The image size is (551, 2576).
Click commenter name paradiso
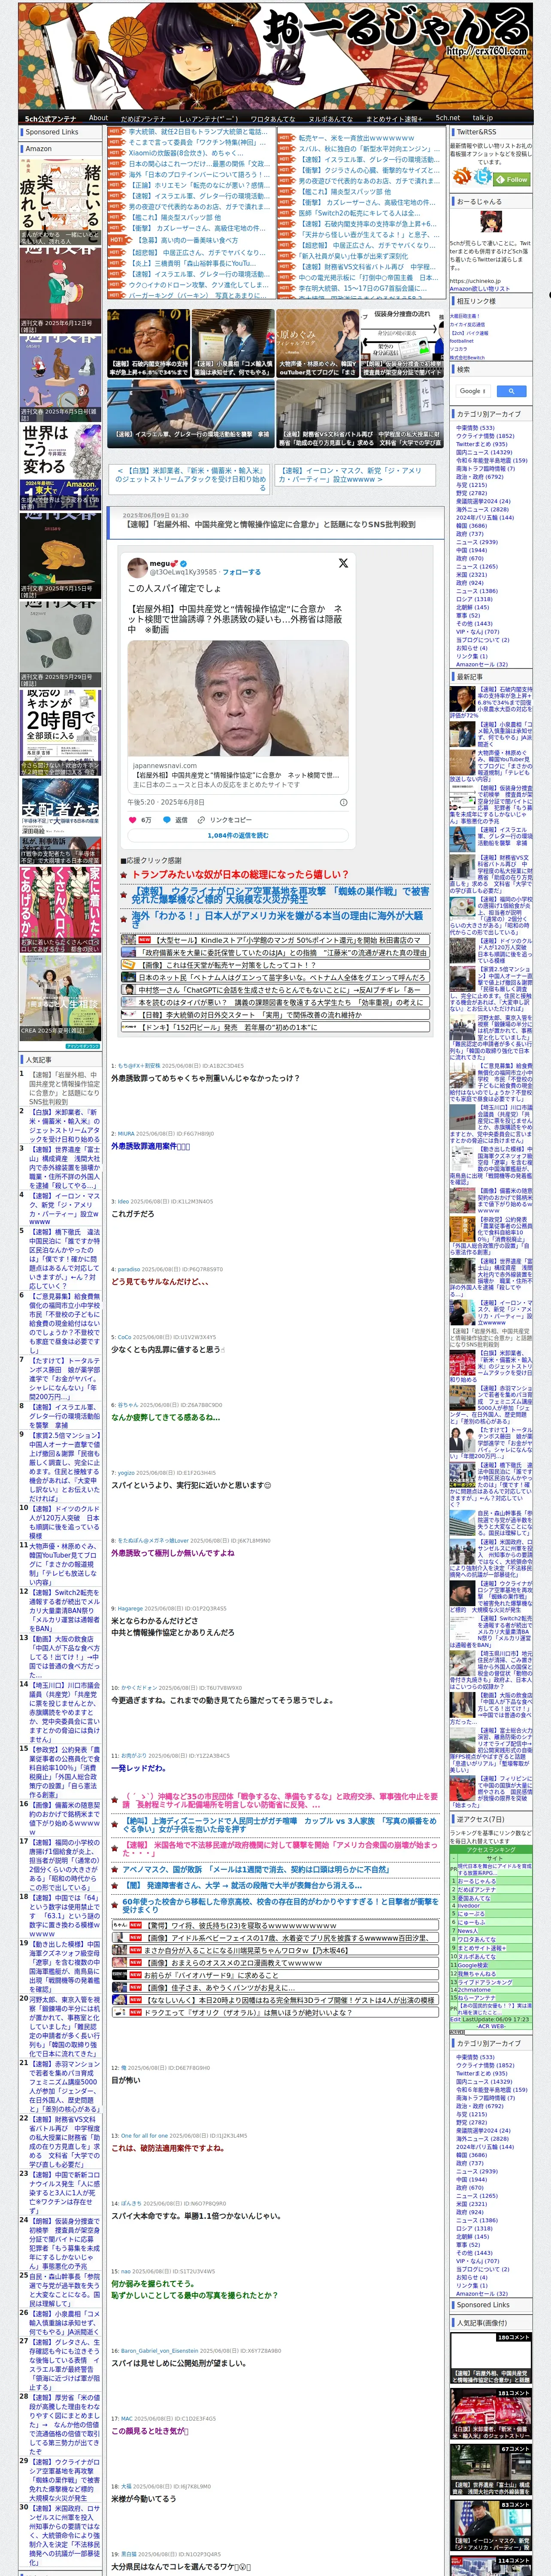(129, 1270)
